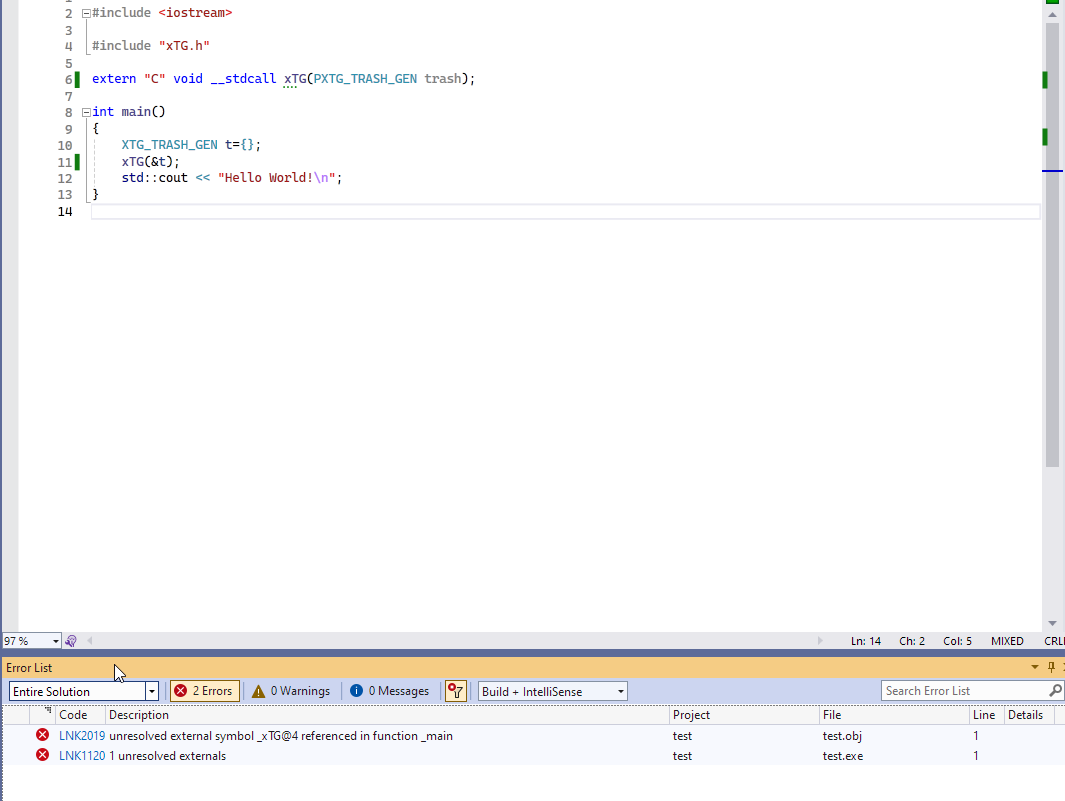Click the Error List title bar
1065x801 pixels.
pos(30,667)
